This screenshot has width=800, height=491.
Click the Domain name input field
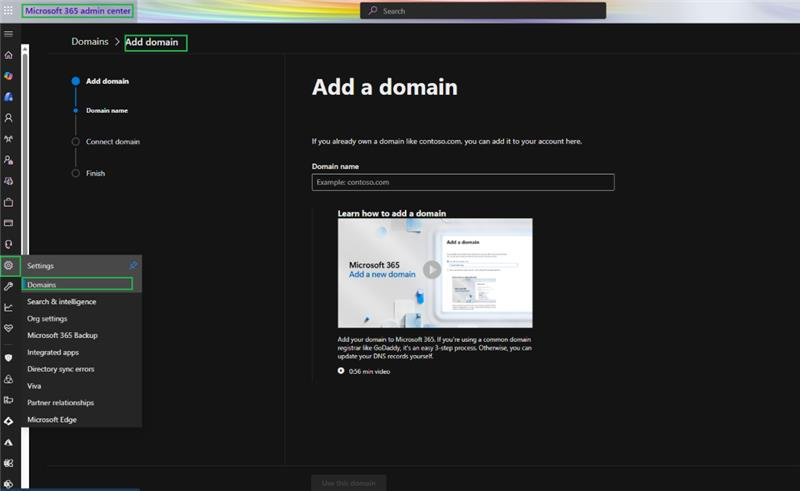tap(463, 182)
